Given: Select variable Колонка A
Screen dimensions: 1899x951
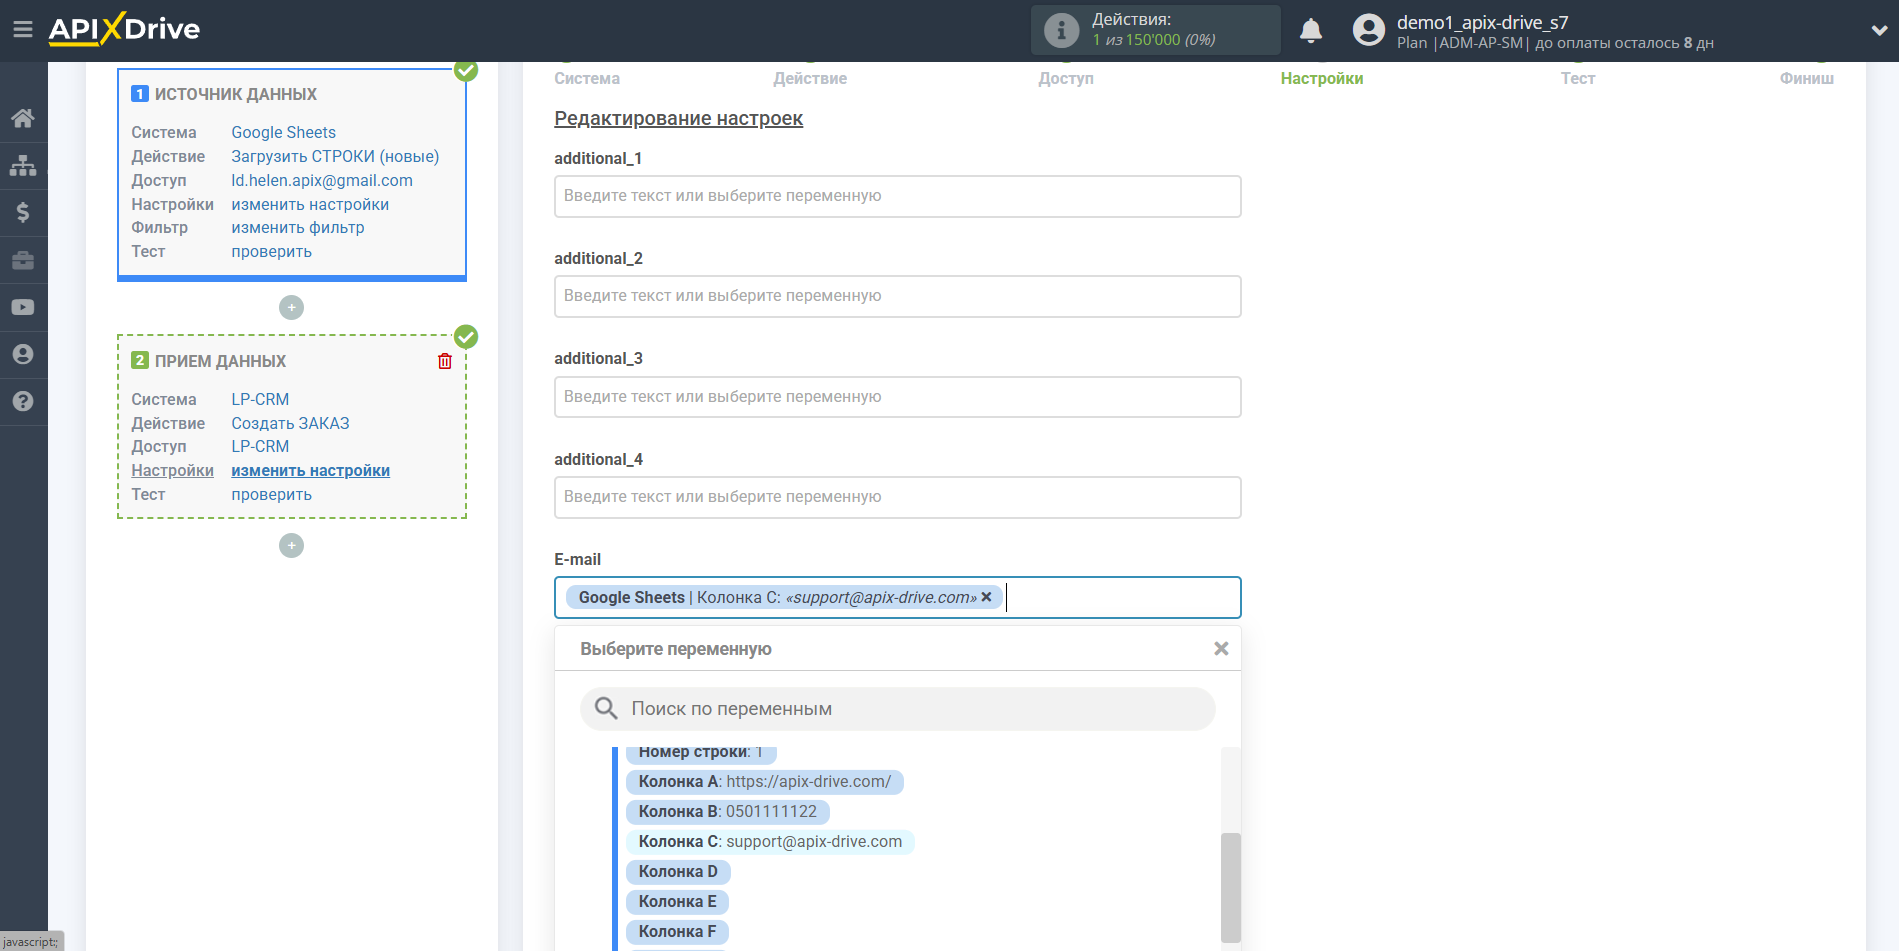Looking at the screenshot, I should tap(764, 782).
